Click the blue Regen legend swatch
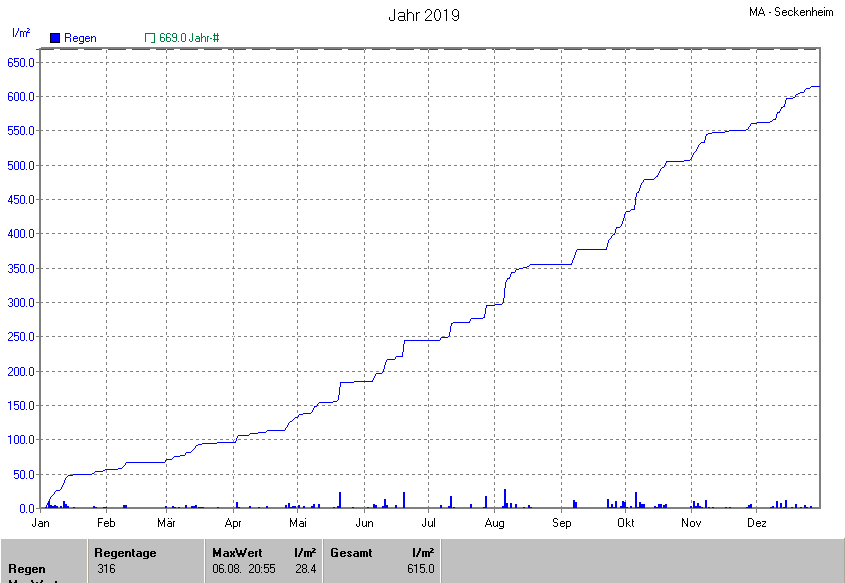 click(x=55, y=38)
